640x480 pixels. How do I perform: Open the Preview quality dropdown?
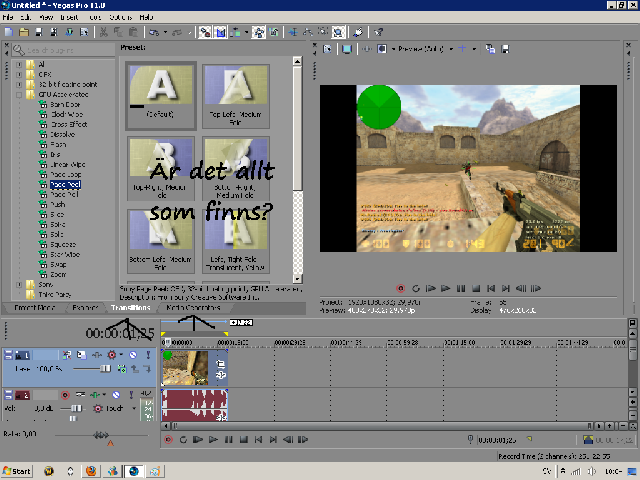[451, 49]
